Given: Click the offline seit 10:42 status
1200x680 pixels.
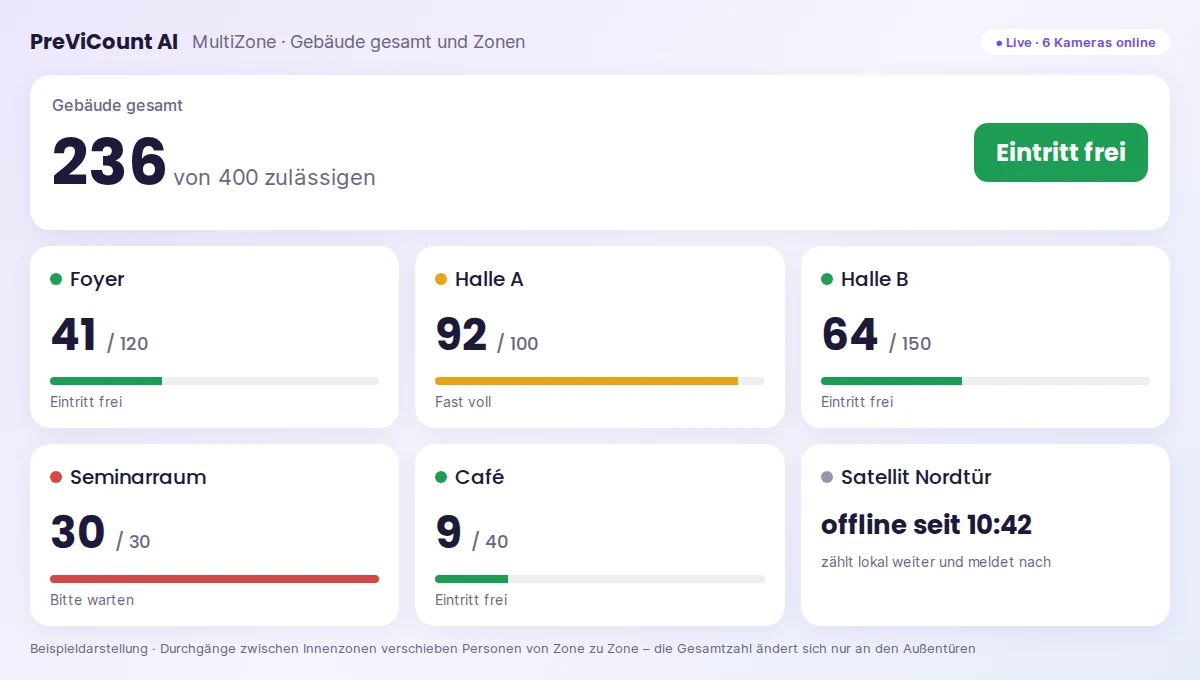Looking at the screenshot, I should click(x=926, y=524).
